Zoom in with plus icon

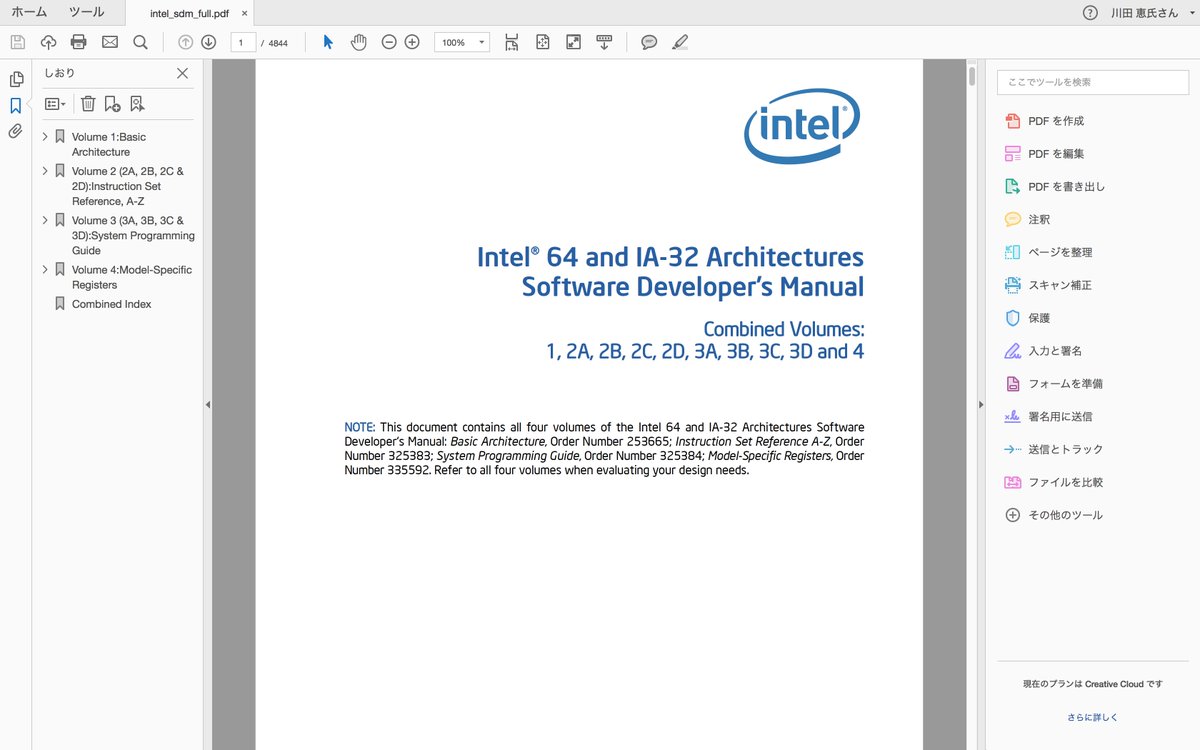pos(412,42)
